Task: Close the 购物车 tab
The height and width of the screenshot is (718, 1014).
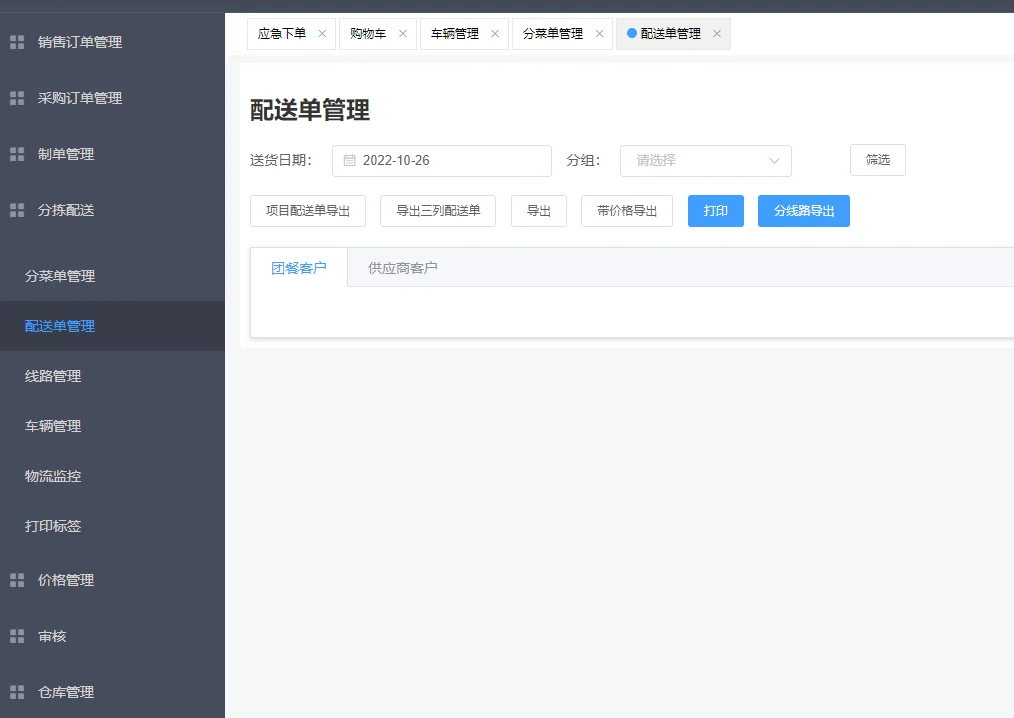Action: tap(403, 33)
